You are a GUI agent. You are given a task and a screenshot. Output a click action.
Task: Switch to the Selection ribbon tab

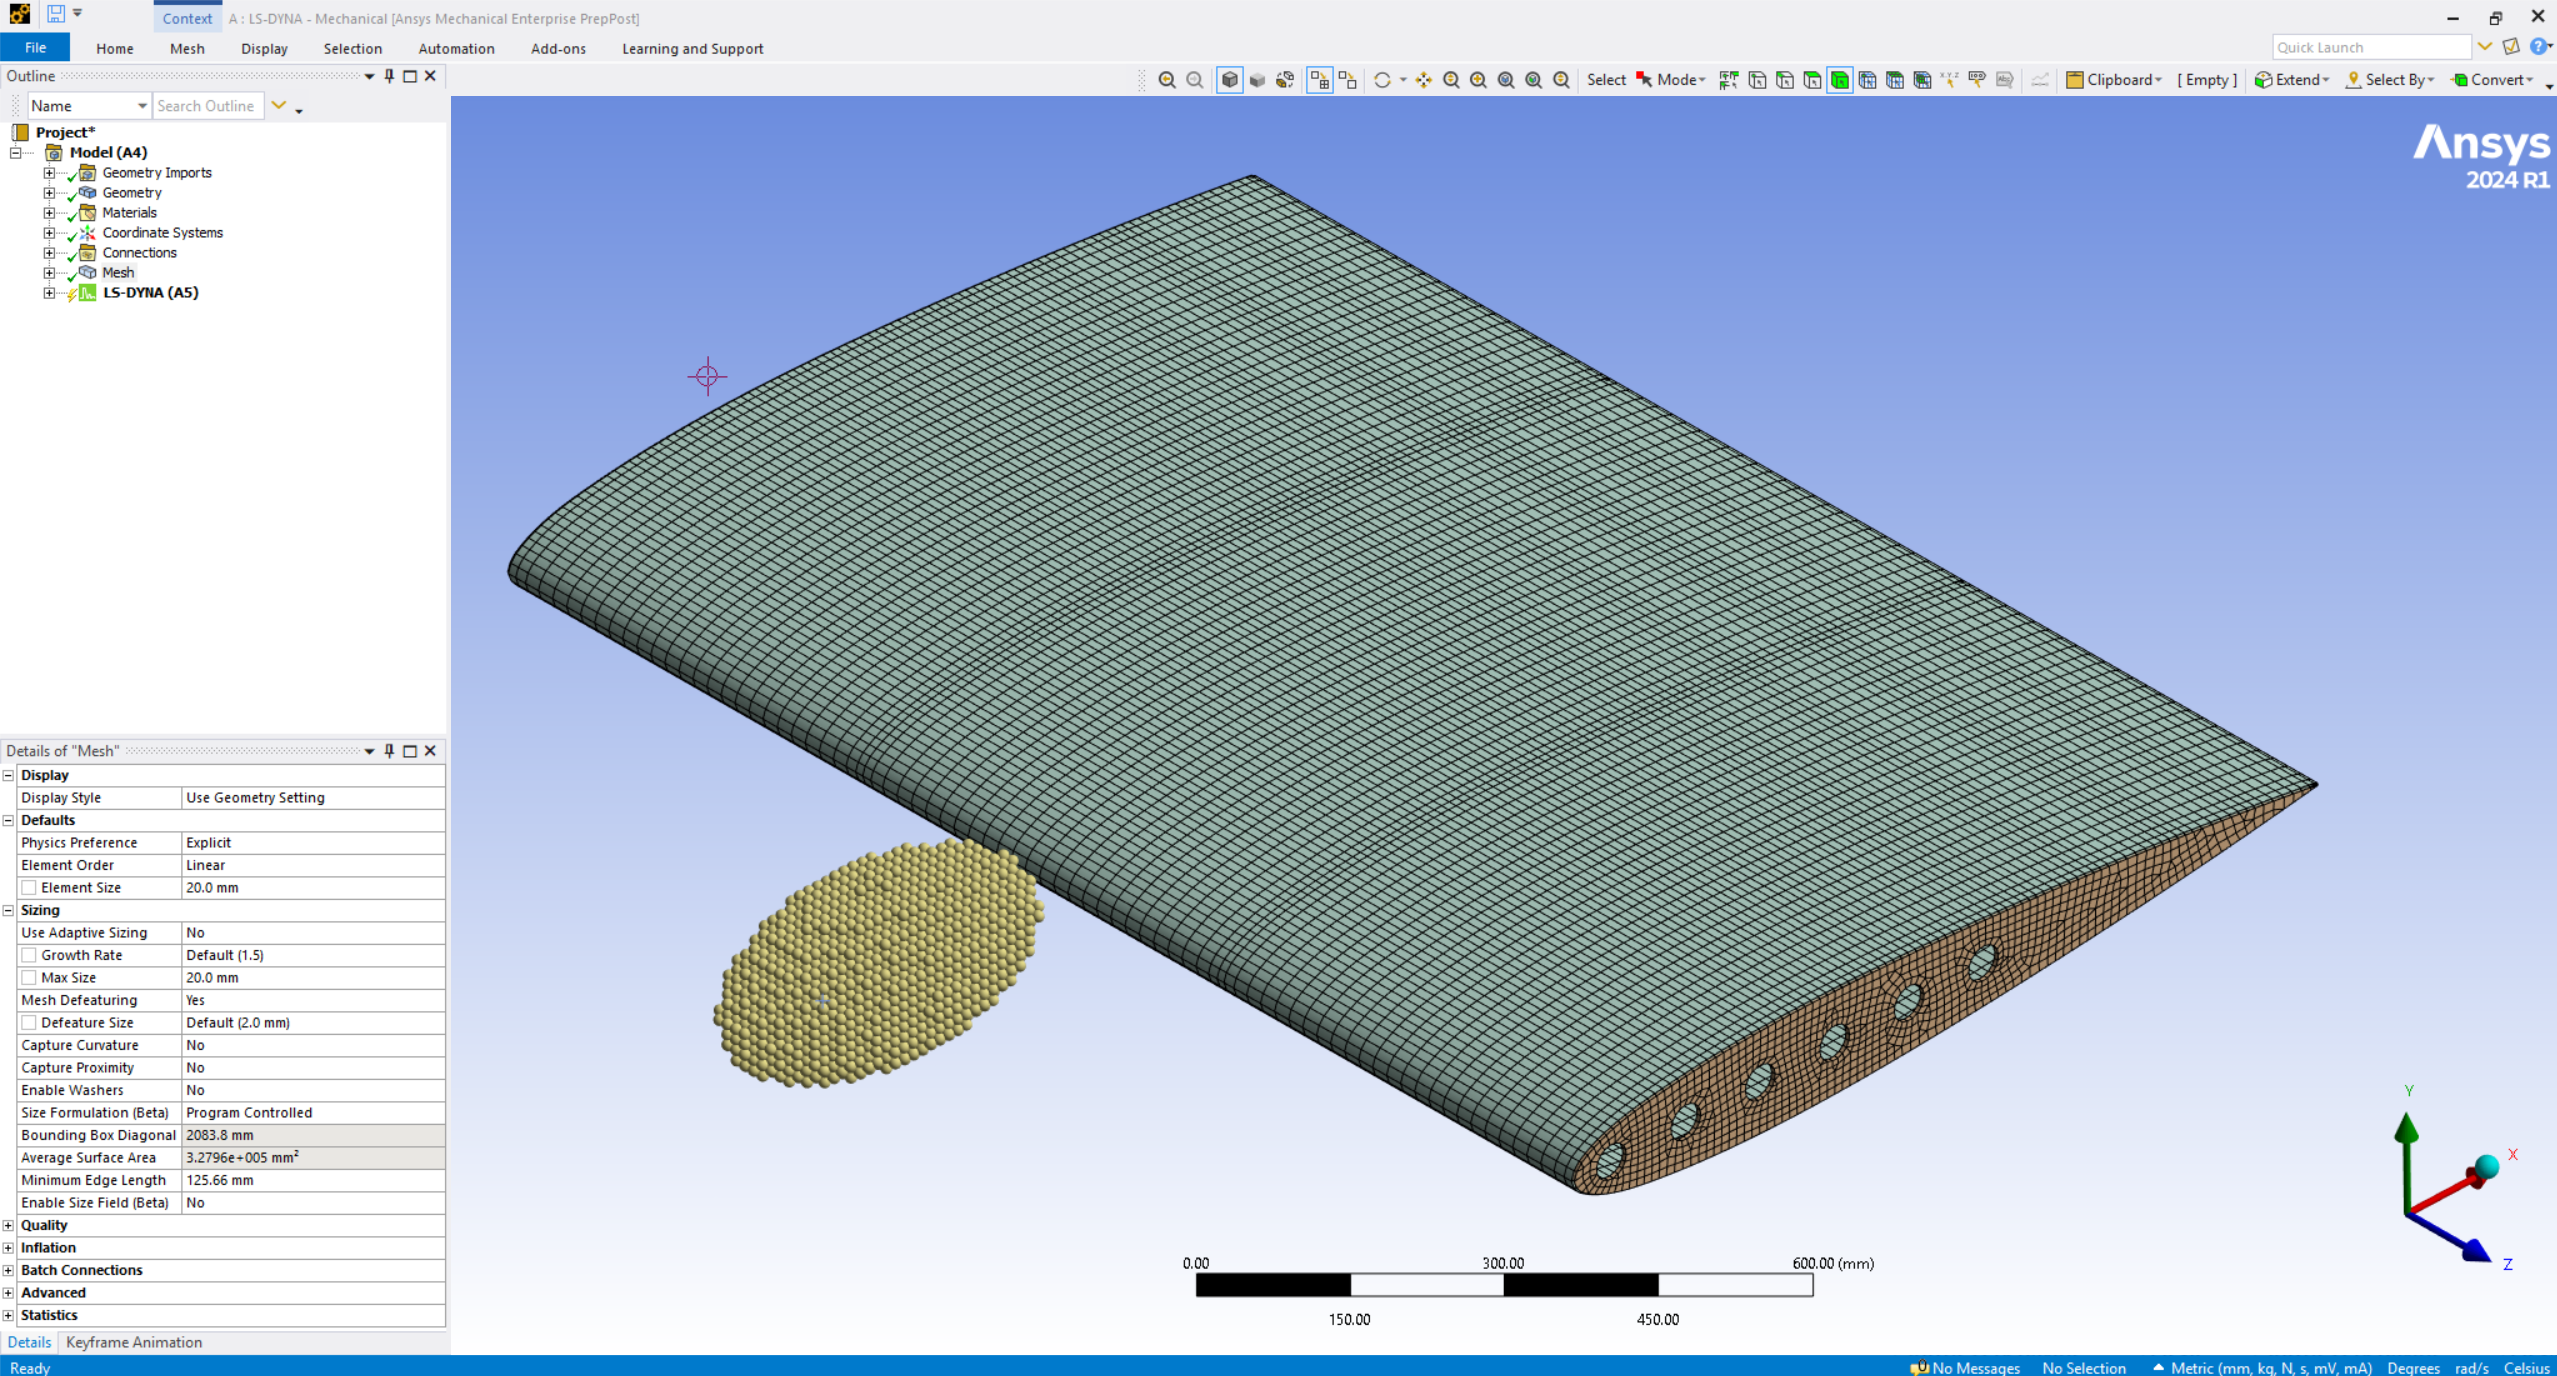(353, 48)
